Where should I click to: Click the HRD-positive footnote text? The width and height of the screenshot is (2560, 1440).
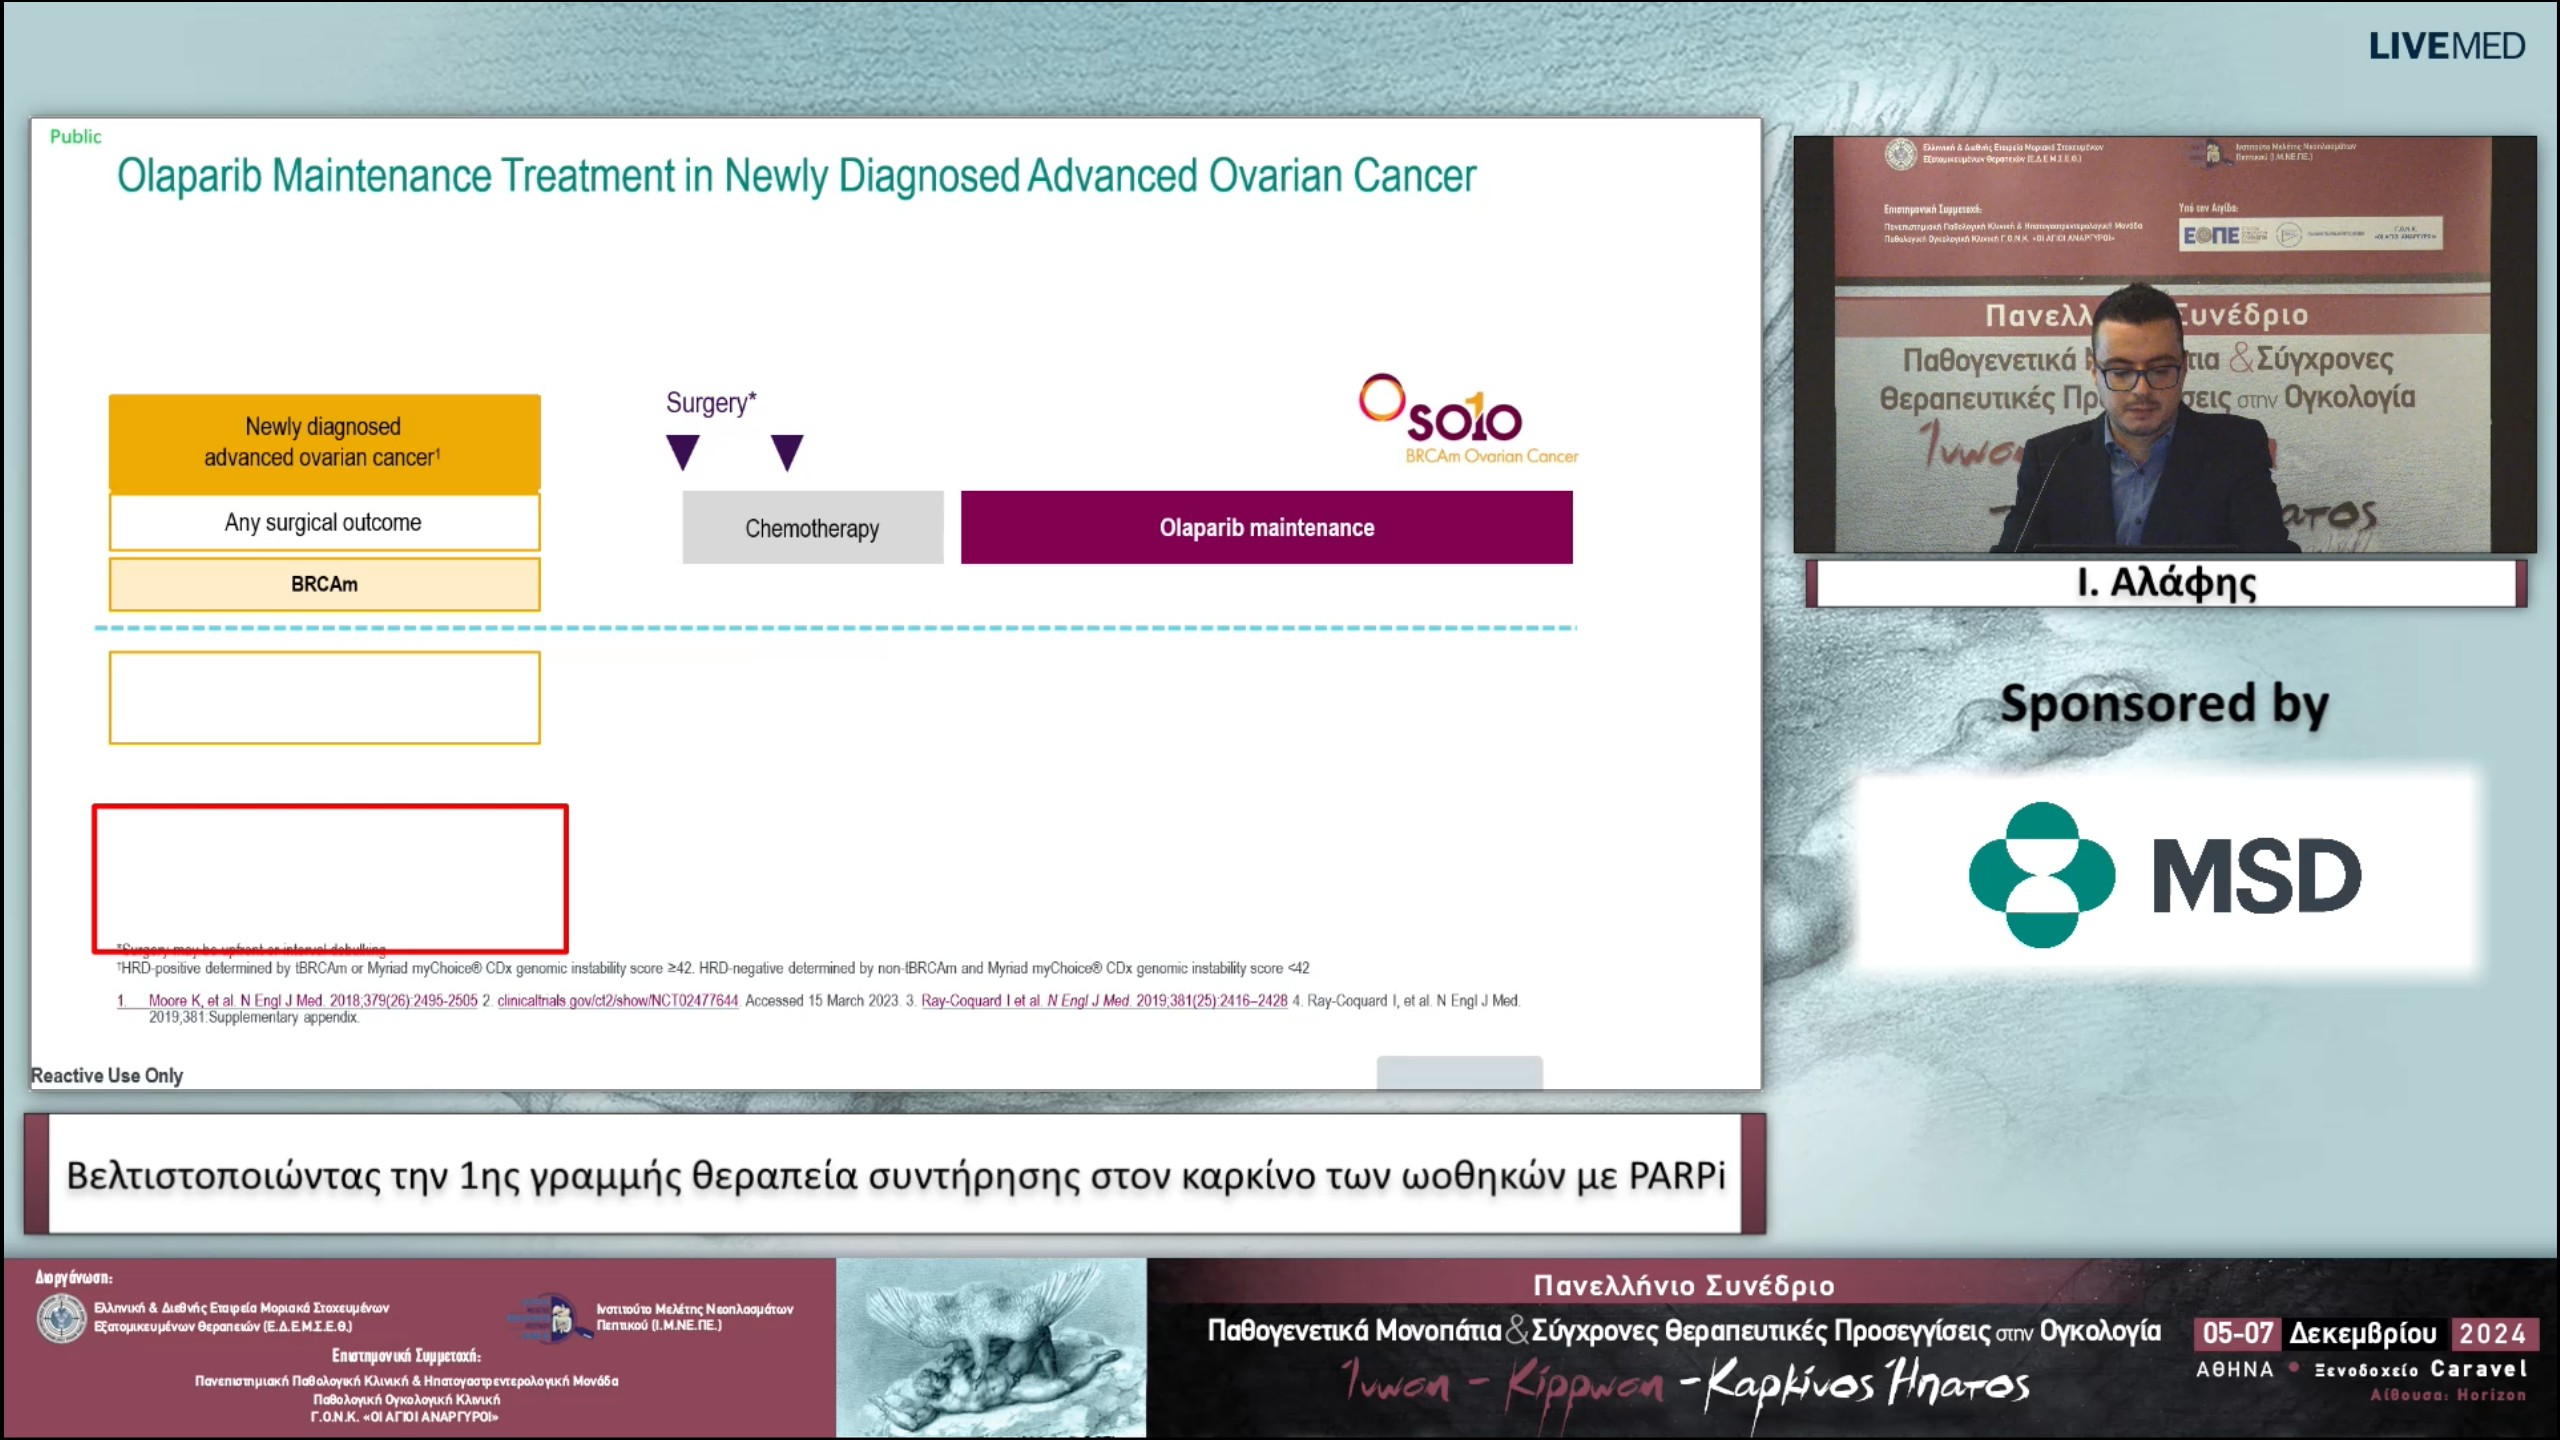pyautogui.click(x=713, y=968)
